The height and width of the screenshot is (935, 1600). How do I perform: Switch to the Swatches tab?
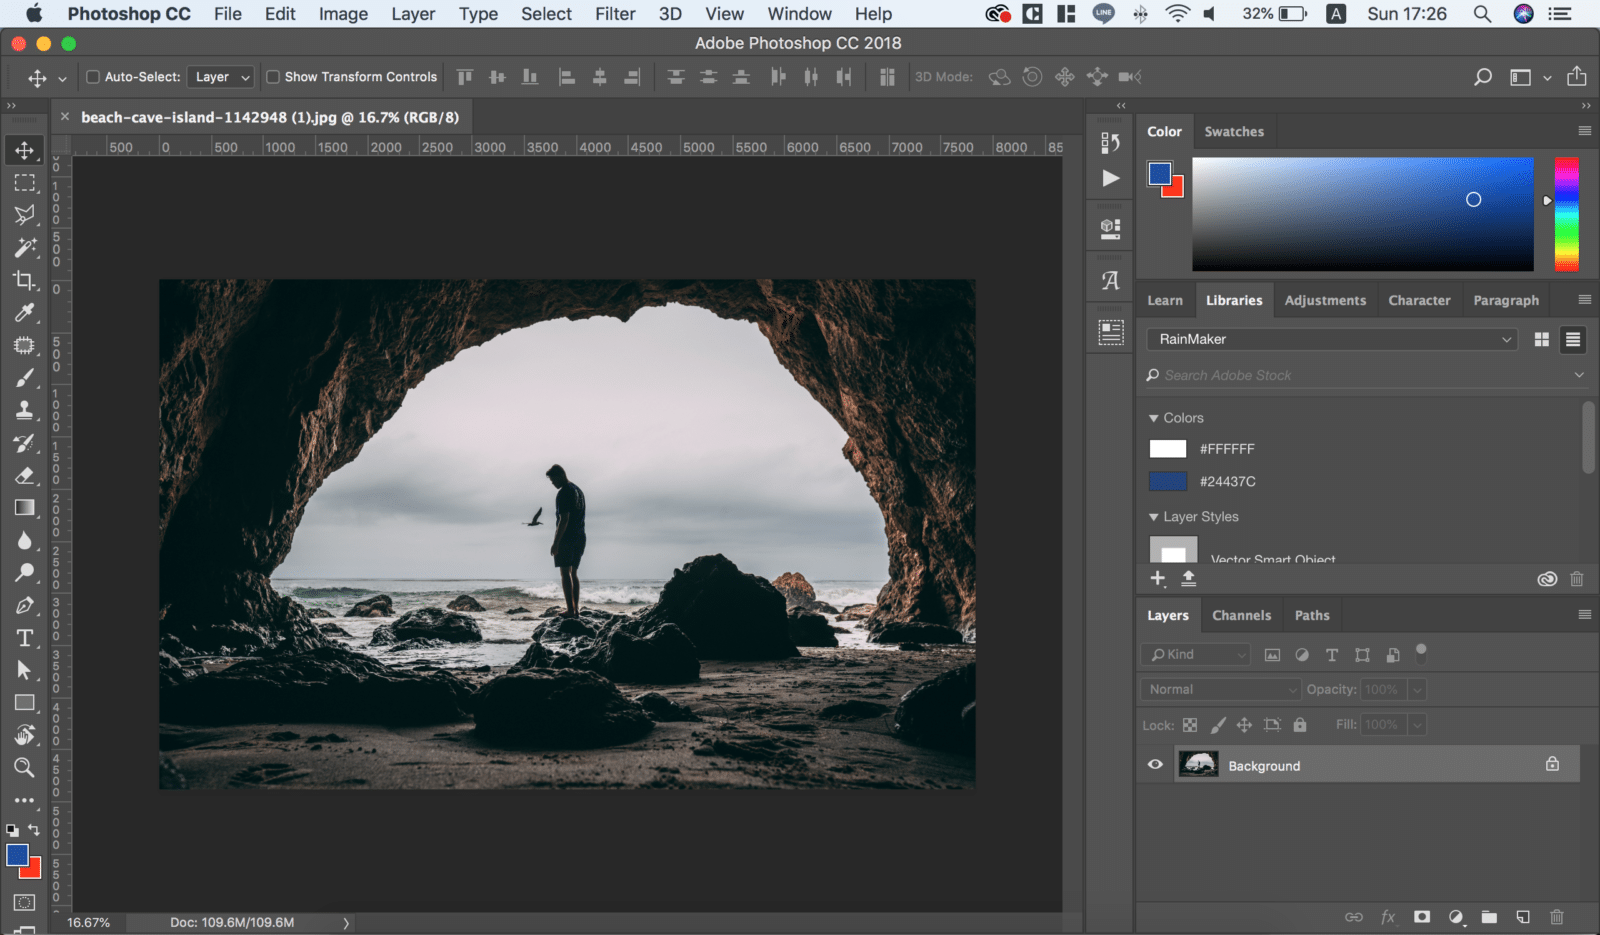click(1233, 131)
